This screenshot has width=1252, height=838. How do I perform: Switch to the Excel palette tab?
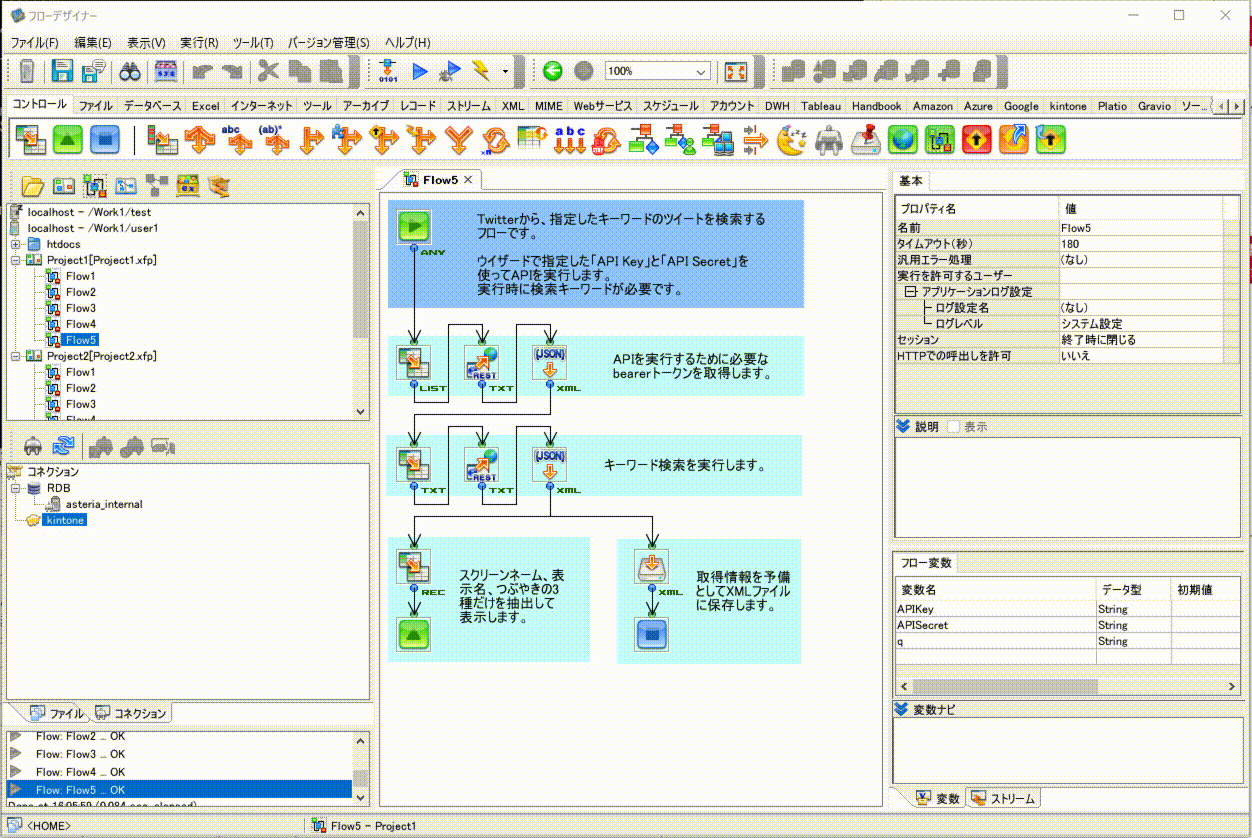[x=206, y=106]
